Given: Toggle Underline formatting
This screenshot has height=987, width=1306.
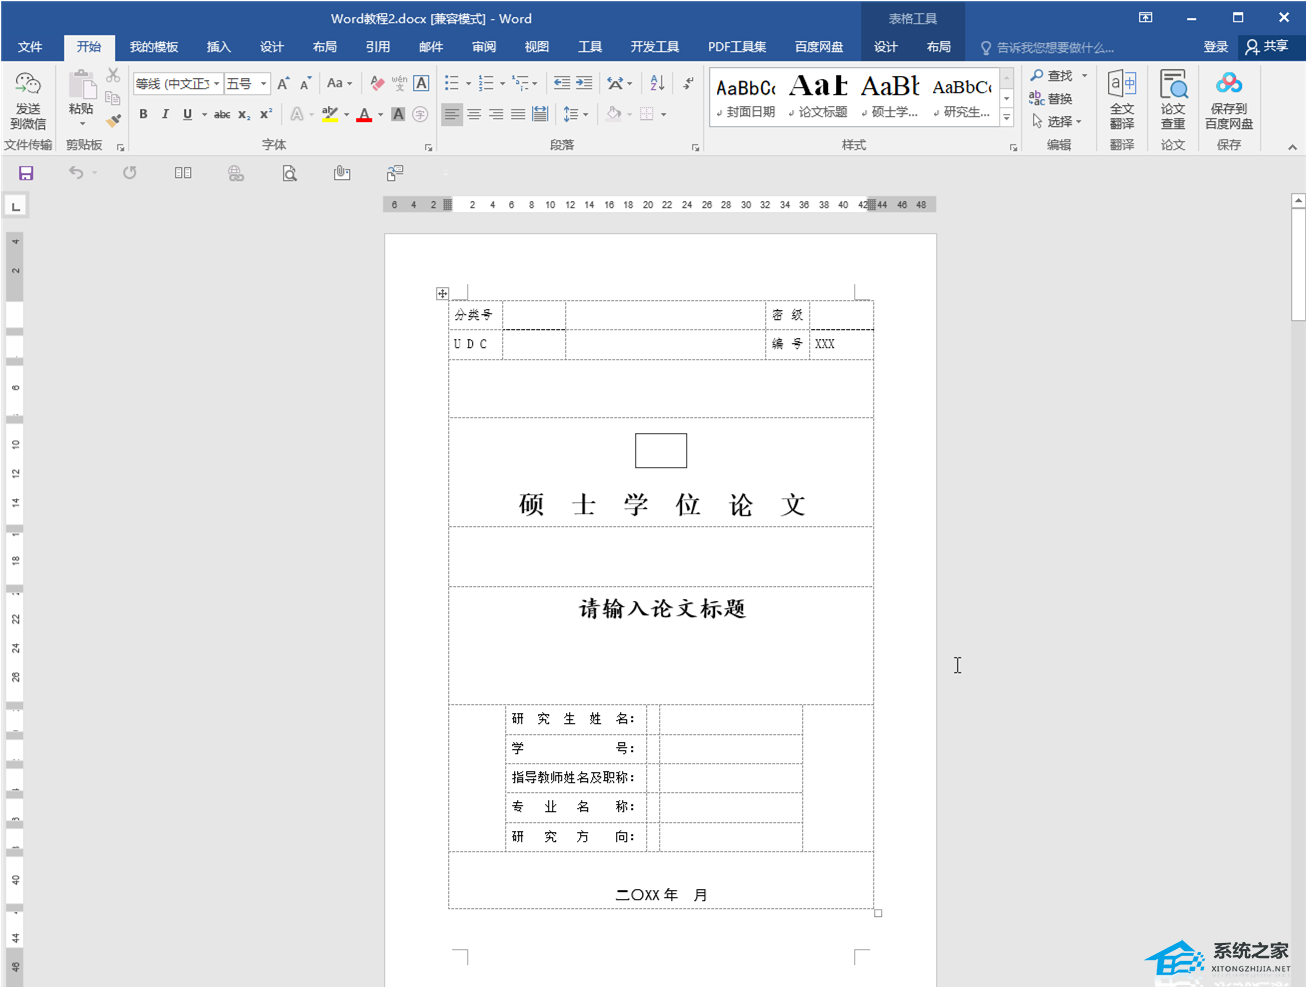Looking at the screenshot, I should pos(187,114).
